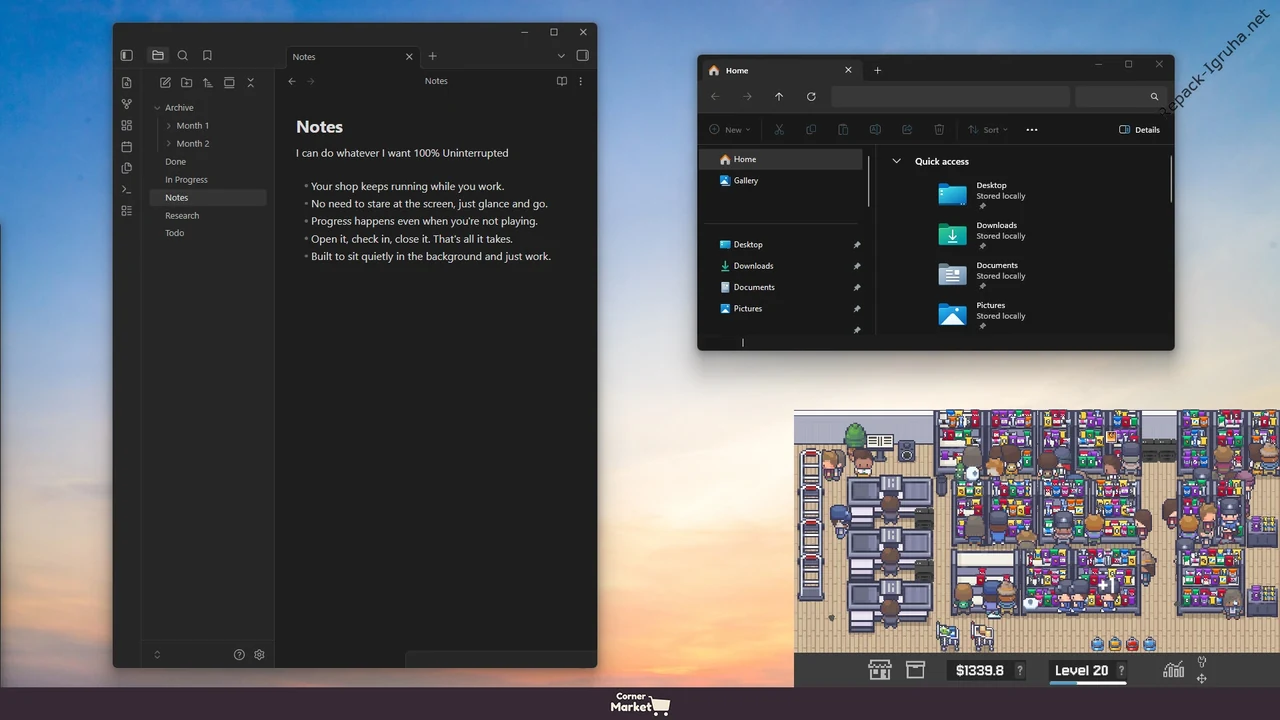Open the Obsidian search pane
1280x720 pixels.
[182, 56]
